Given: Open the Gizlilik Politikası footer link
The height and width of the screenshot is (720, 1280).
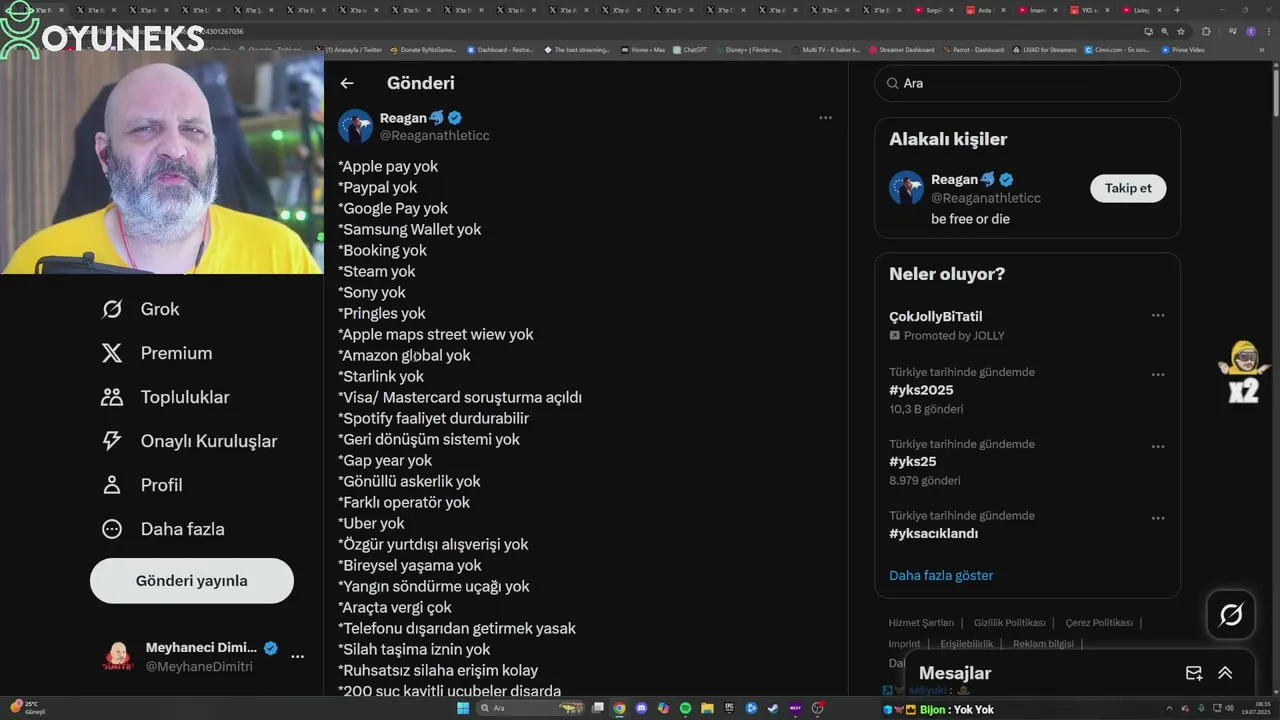Looking at the screenshot, I should coord(1010,622).
